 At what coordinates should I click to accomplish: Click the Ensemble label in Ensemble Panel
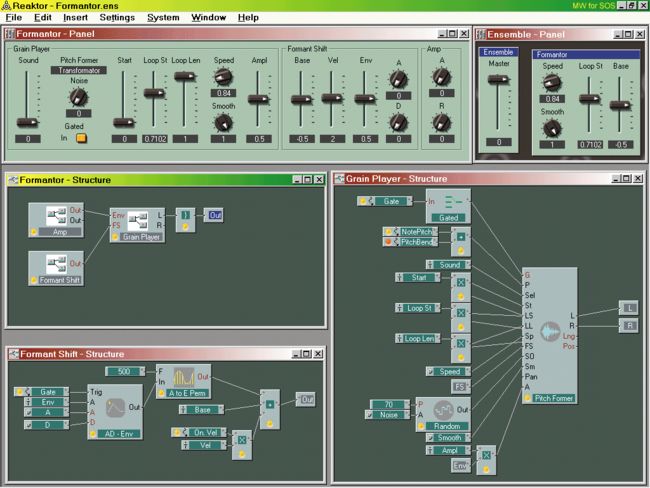coord(498,52)
